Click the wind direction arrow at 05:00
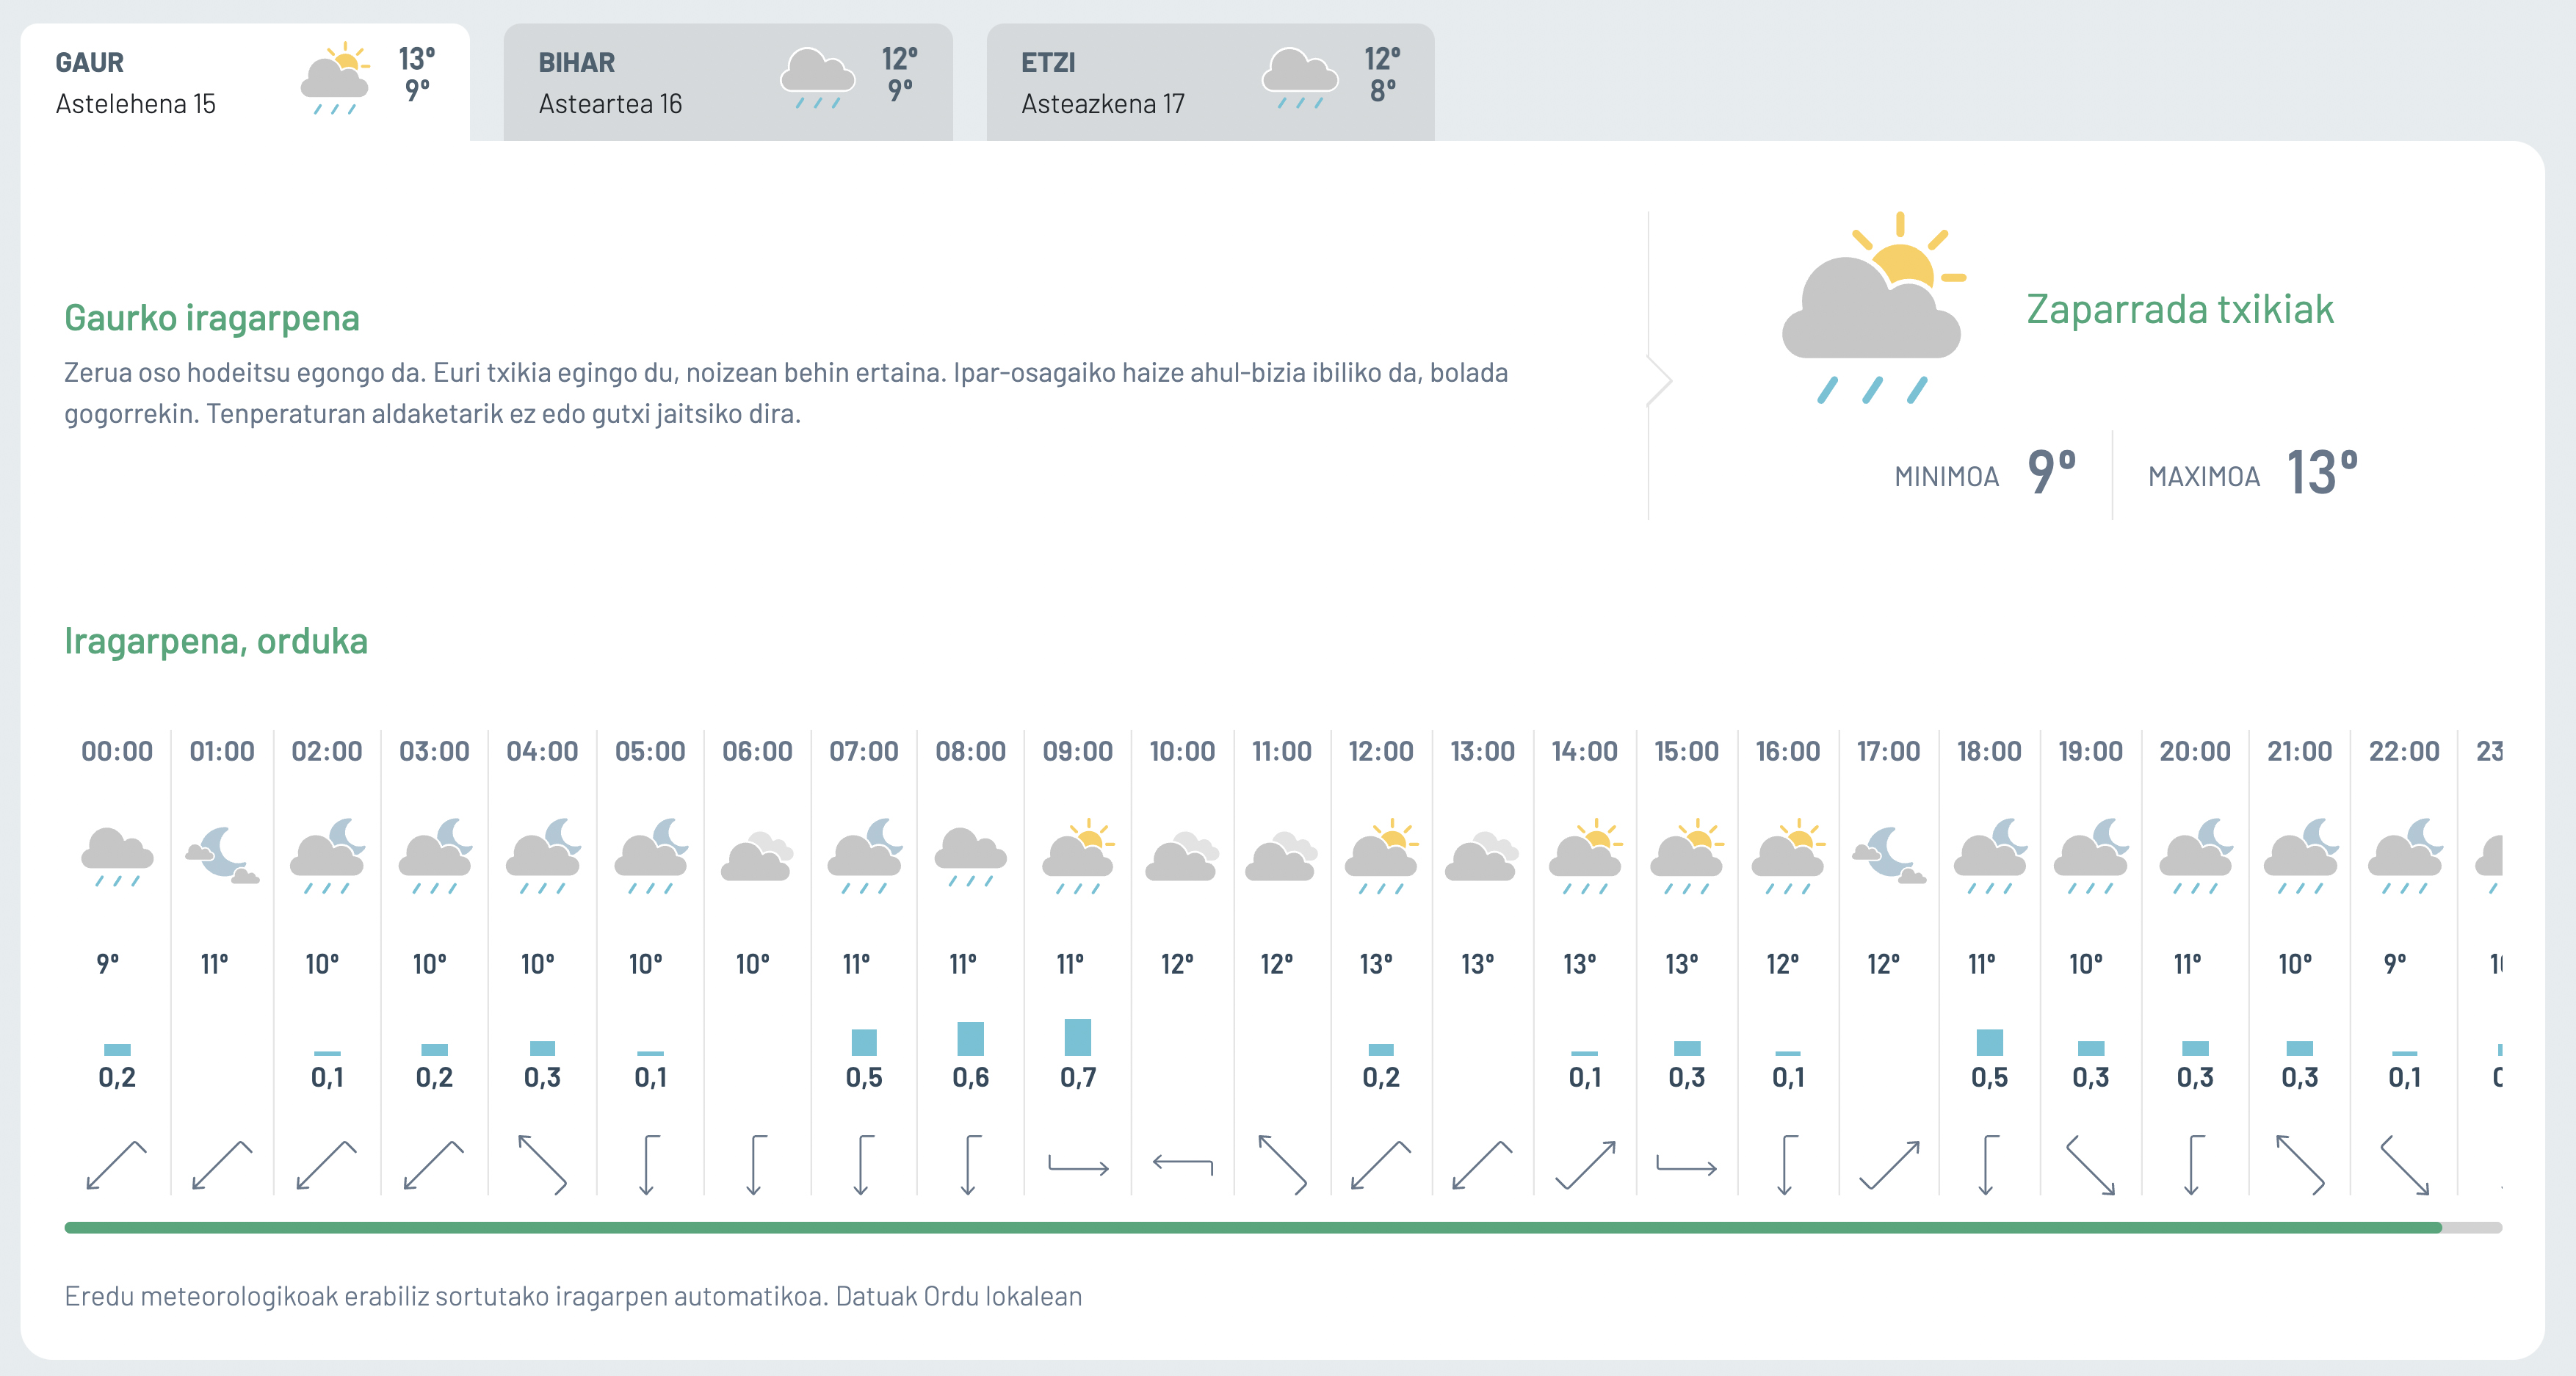 point(650,1165)
